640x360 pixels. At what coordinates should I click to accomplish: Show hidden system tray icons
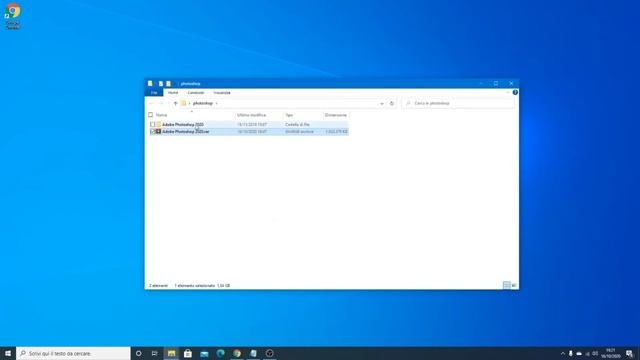coord(563,353)
